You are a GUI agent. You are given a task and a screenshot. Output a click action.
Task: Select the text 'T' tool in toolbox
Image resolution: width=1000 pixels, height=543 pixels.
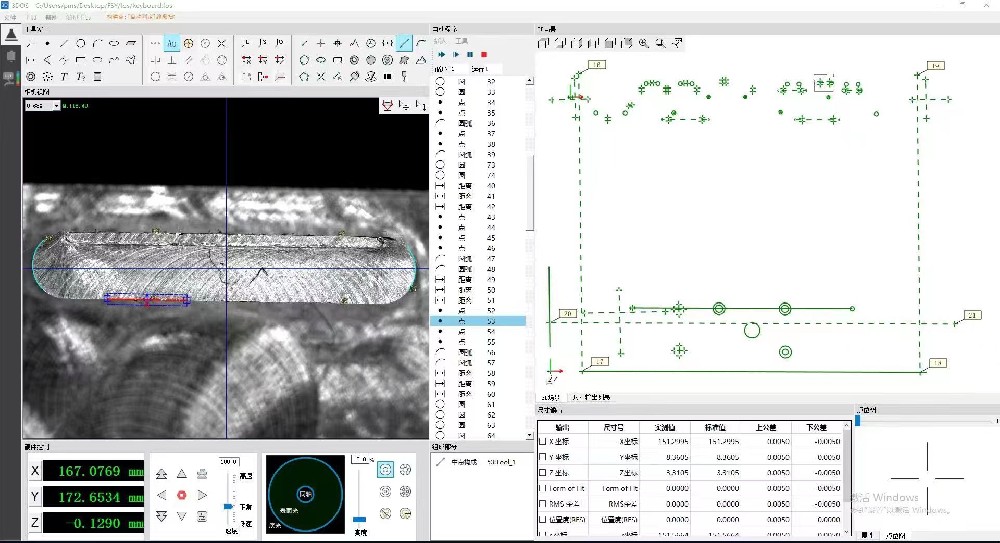point(64,76)
